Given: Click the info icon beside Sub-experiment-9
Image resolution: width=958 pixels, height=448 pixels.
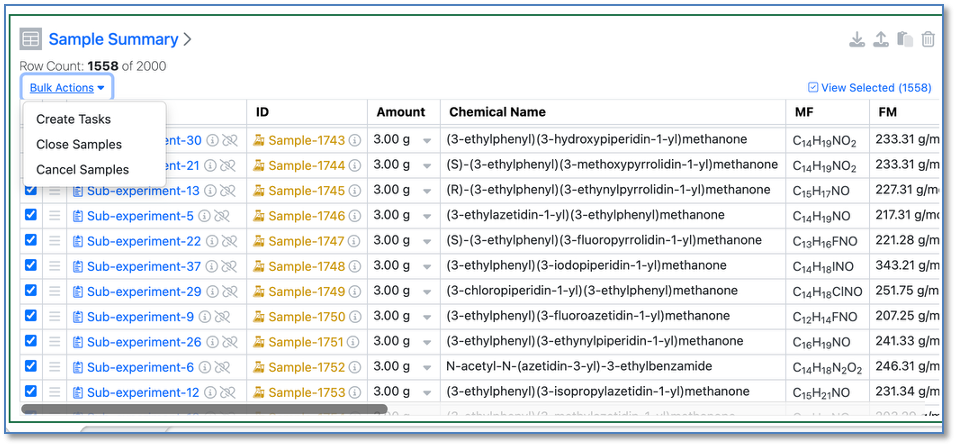Looking at the screenshot, I should 204,317.
